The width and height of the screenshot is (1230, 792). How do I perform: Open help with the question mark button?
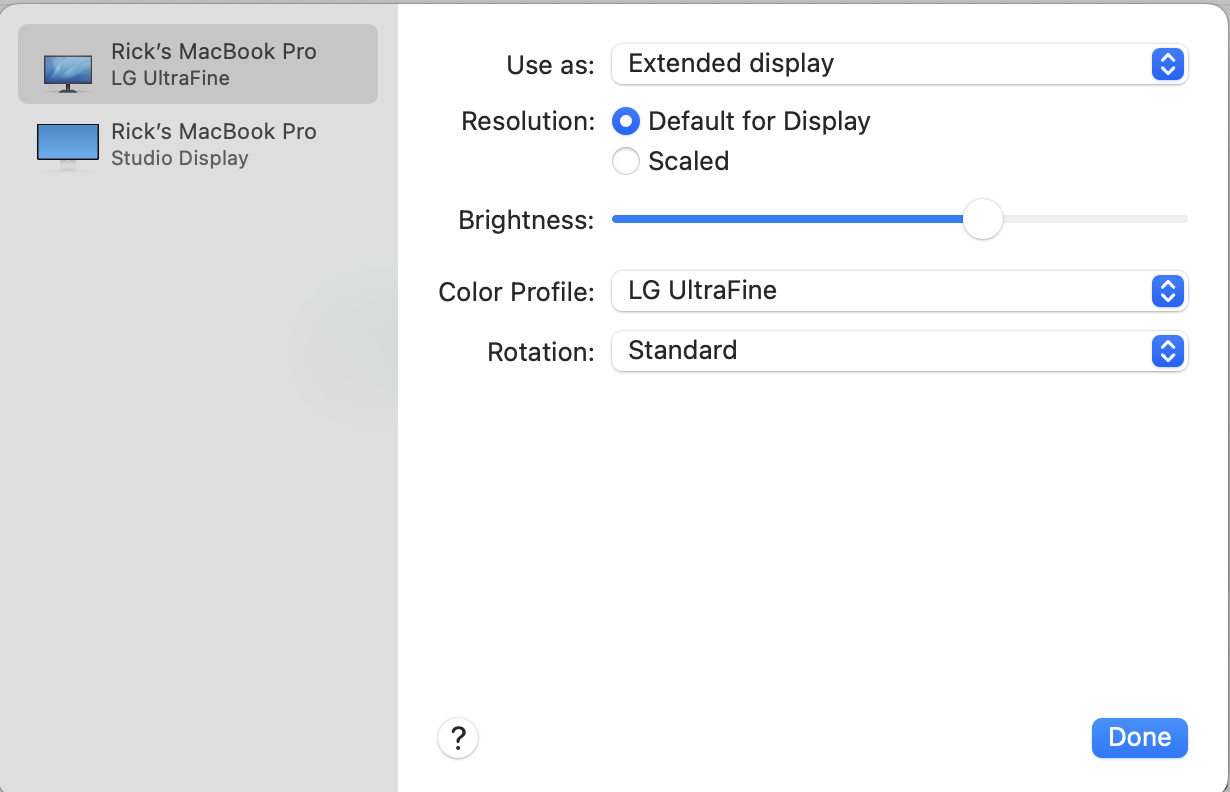point(458,739)
